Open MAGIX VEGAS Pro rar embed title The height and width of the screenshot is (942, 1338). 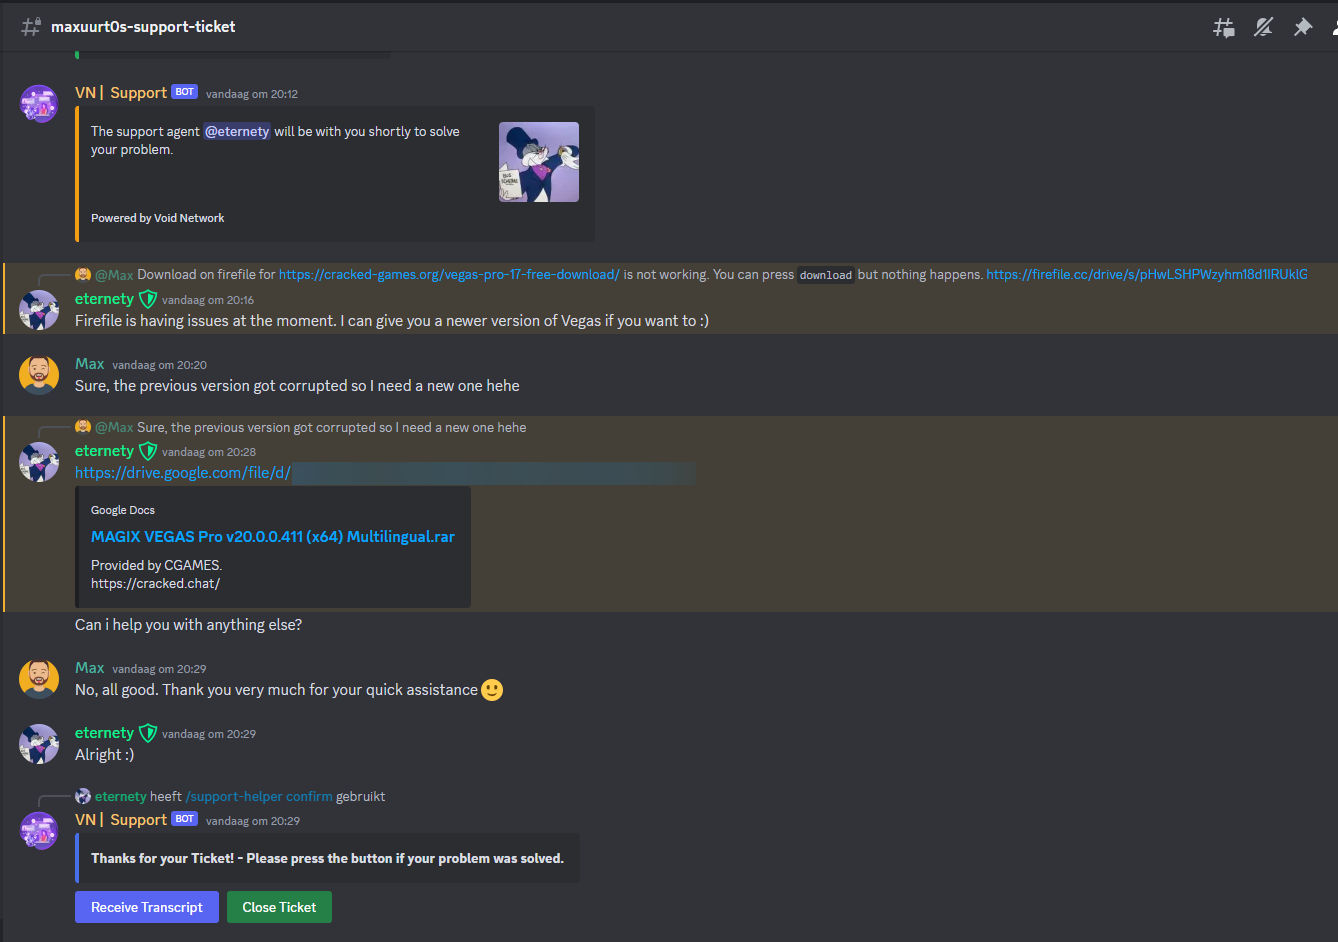(x=272, y=537)
